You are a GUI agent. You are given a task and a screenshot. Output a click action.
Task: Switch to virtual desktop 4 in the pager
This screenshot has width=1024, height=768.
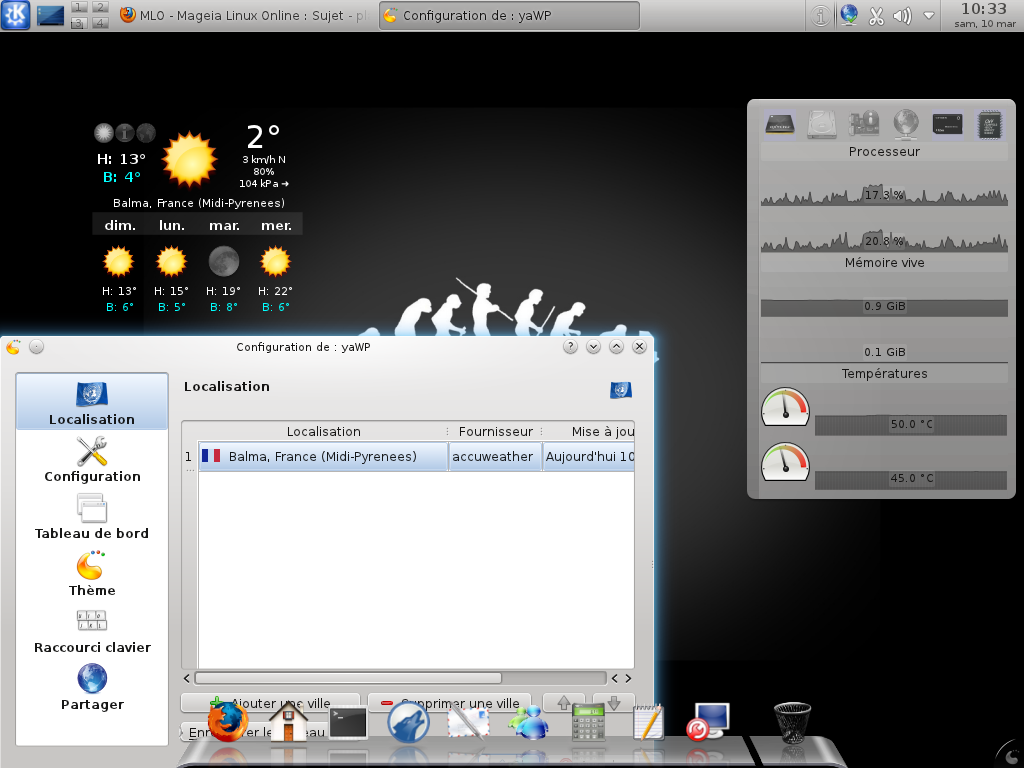coord(100,23)
